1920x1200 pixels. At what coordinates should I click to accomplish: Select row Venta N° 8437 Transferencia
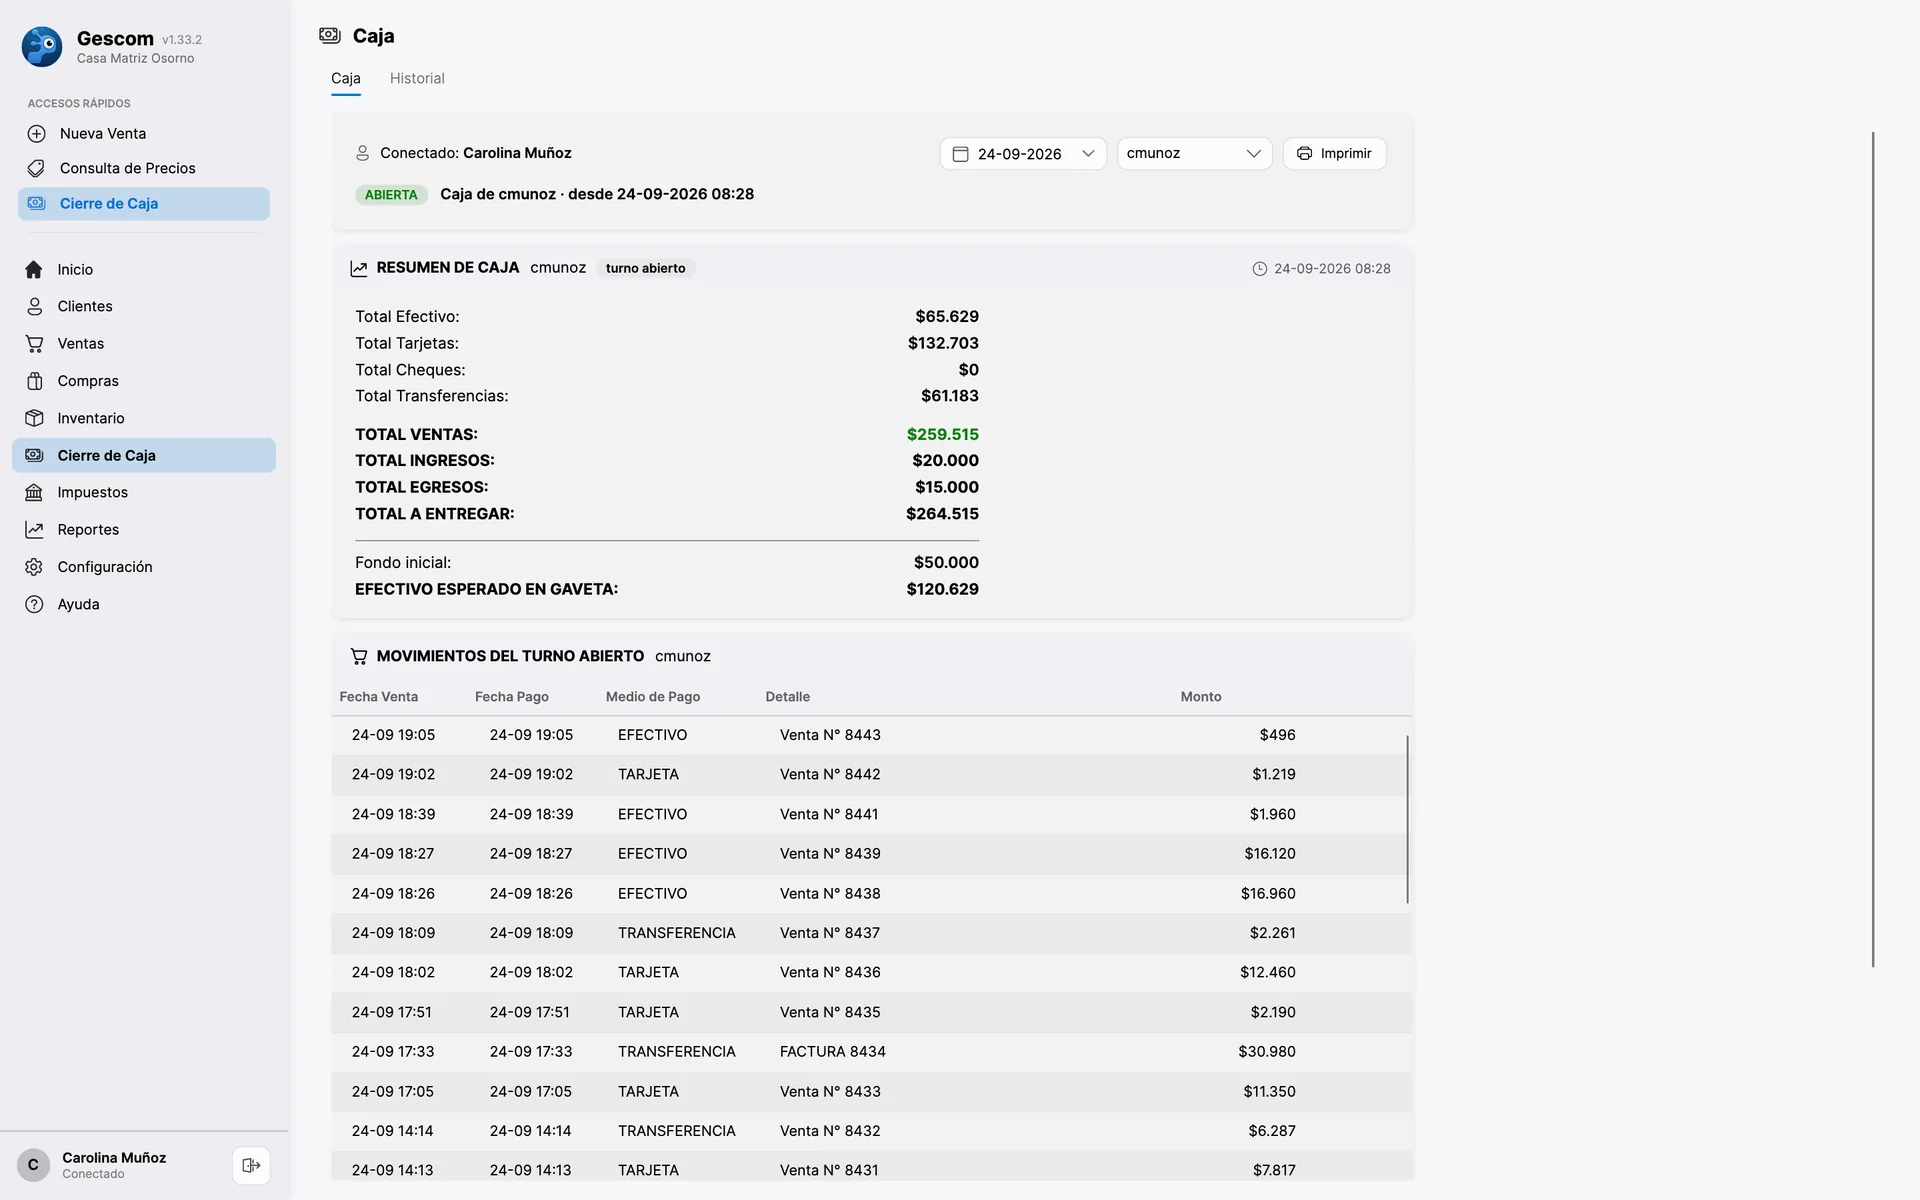pos(871,933)
